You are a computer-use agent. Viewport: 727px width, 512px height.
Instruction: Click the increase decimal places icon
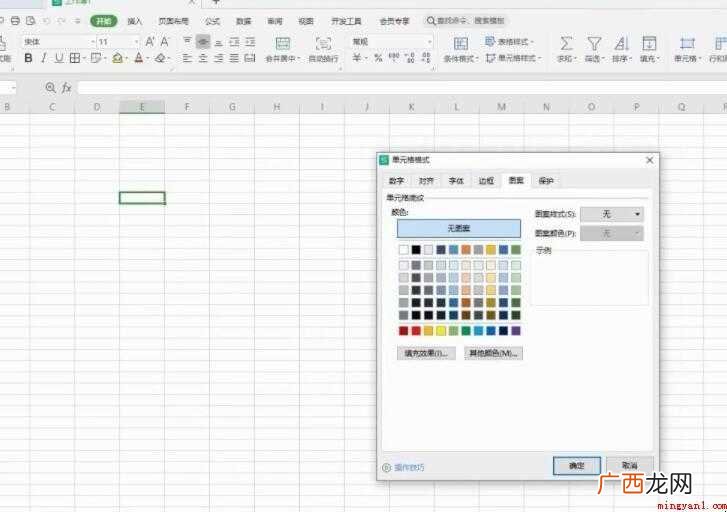pyautogui.click(x=410, y=58)
